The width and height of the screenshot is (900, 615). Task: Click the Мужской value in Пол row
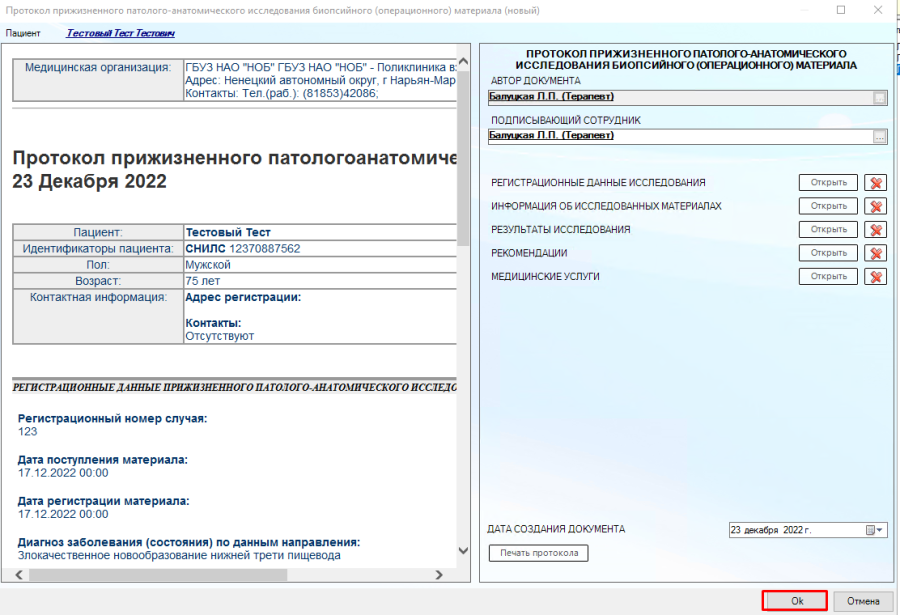click(208, 265)
